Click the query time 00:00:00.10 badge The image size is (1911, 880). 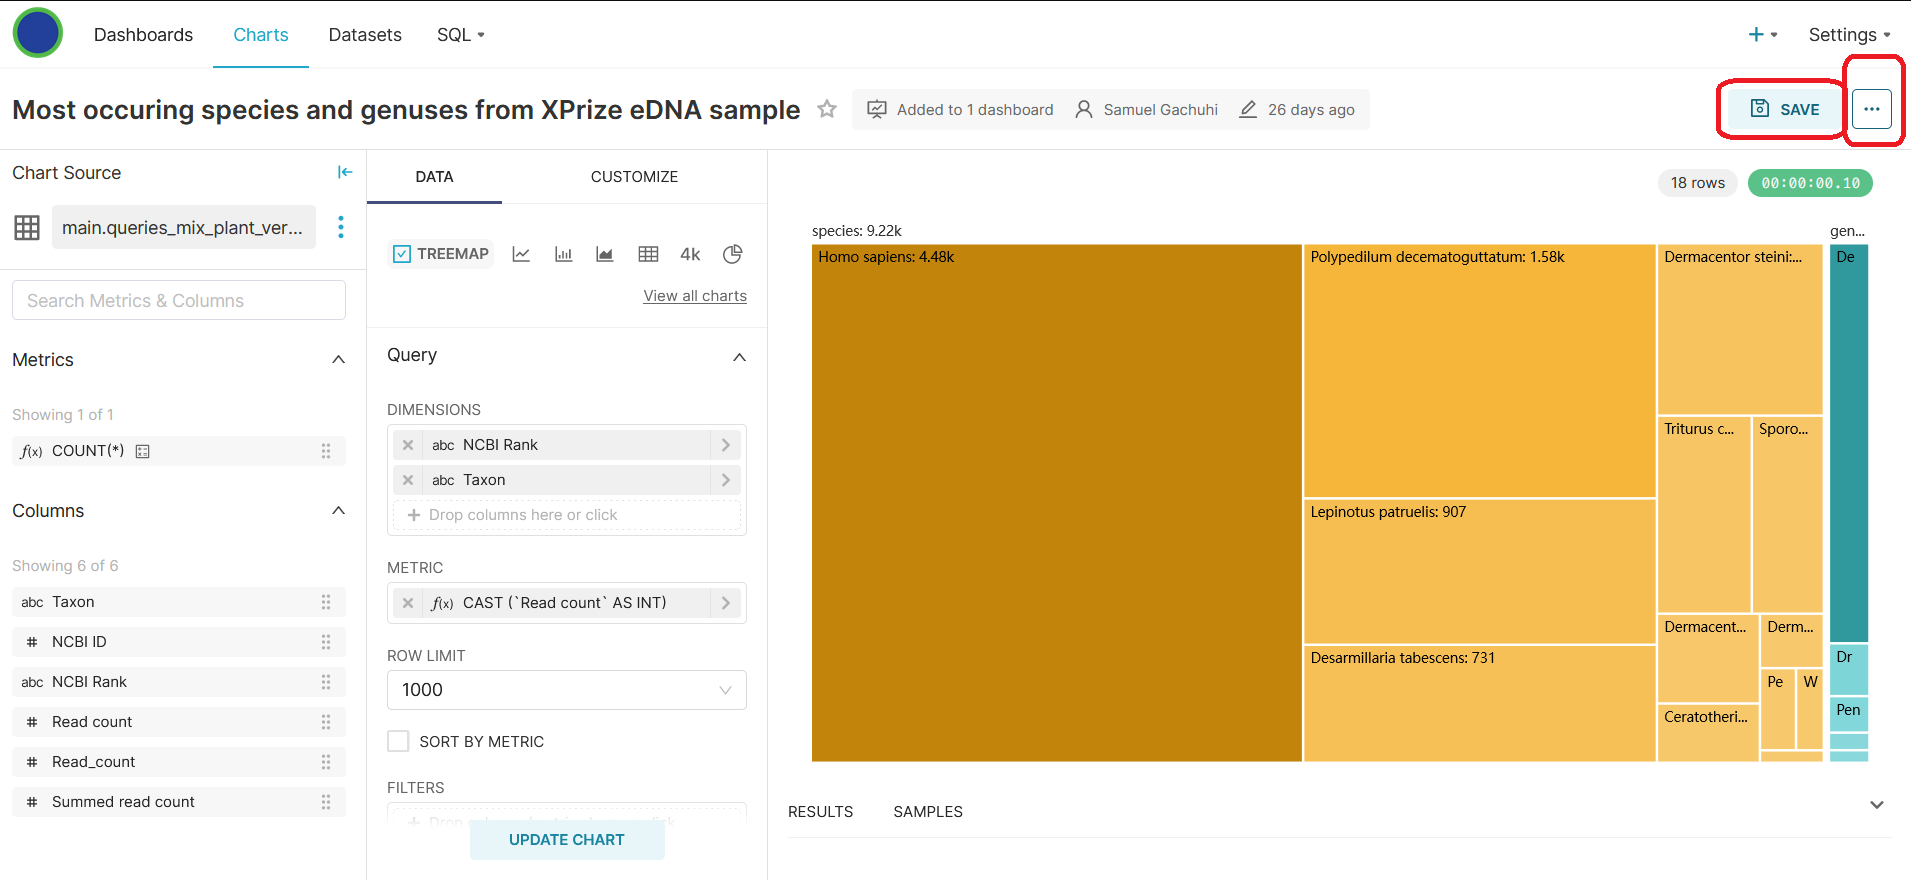pyautogui.click(x=1810, y=183)
